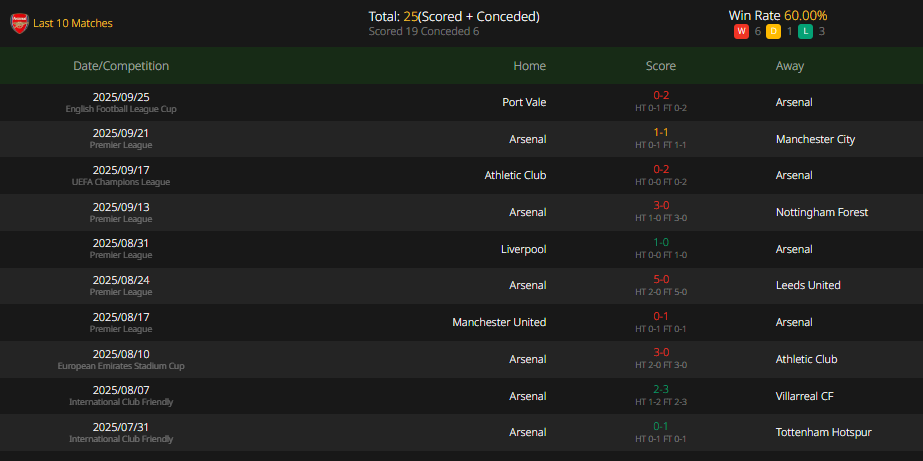This screenshot has height=461, width=923.
Task: Open Tottenham Hotspur team link
Action: click(x=824, y=432)
